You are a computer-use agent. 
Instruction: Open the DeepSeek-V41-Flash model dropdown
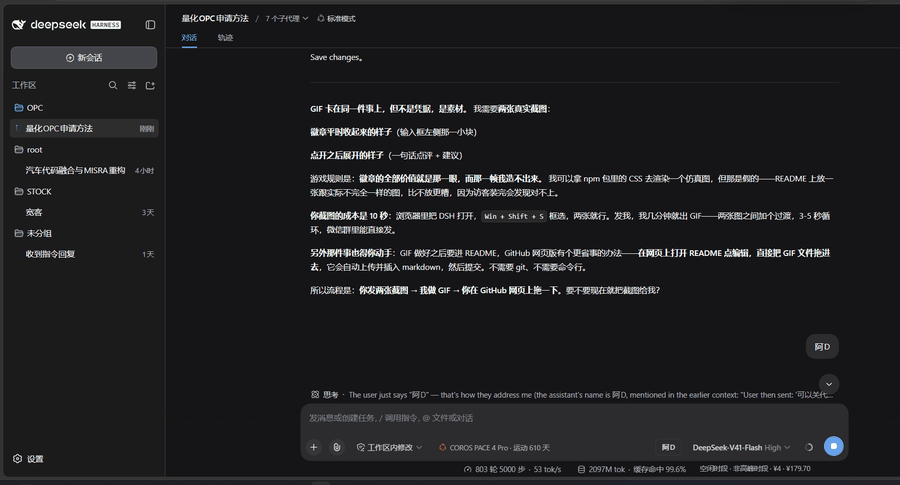[741, 448]
